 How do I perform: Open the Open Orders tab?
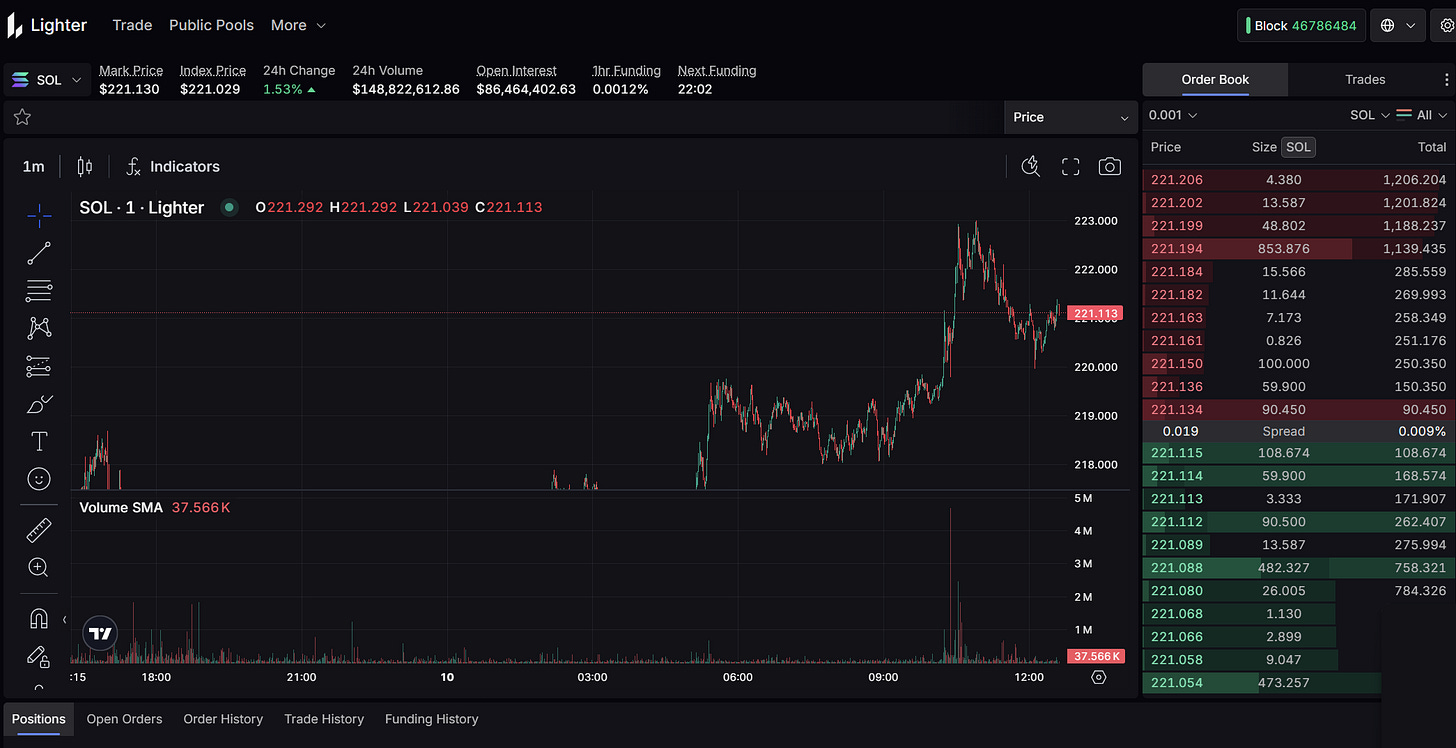click(125, 719)
